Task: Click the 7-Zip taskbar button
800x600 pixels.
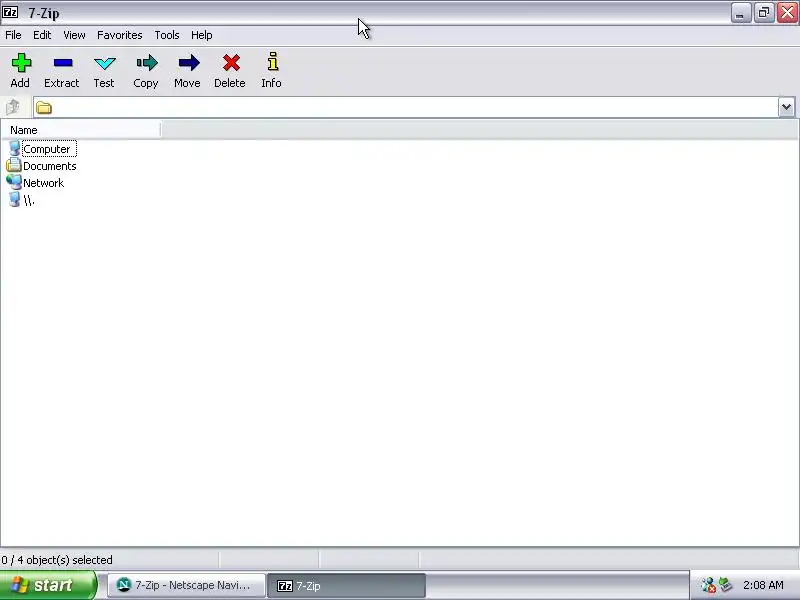Action: coord(346,585)
